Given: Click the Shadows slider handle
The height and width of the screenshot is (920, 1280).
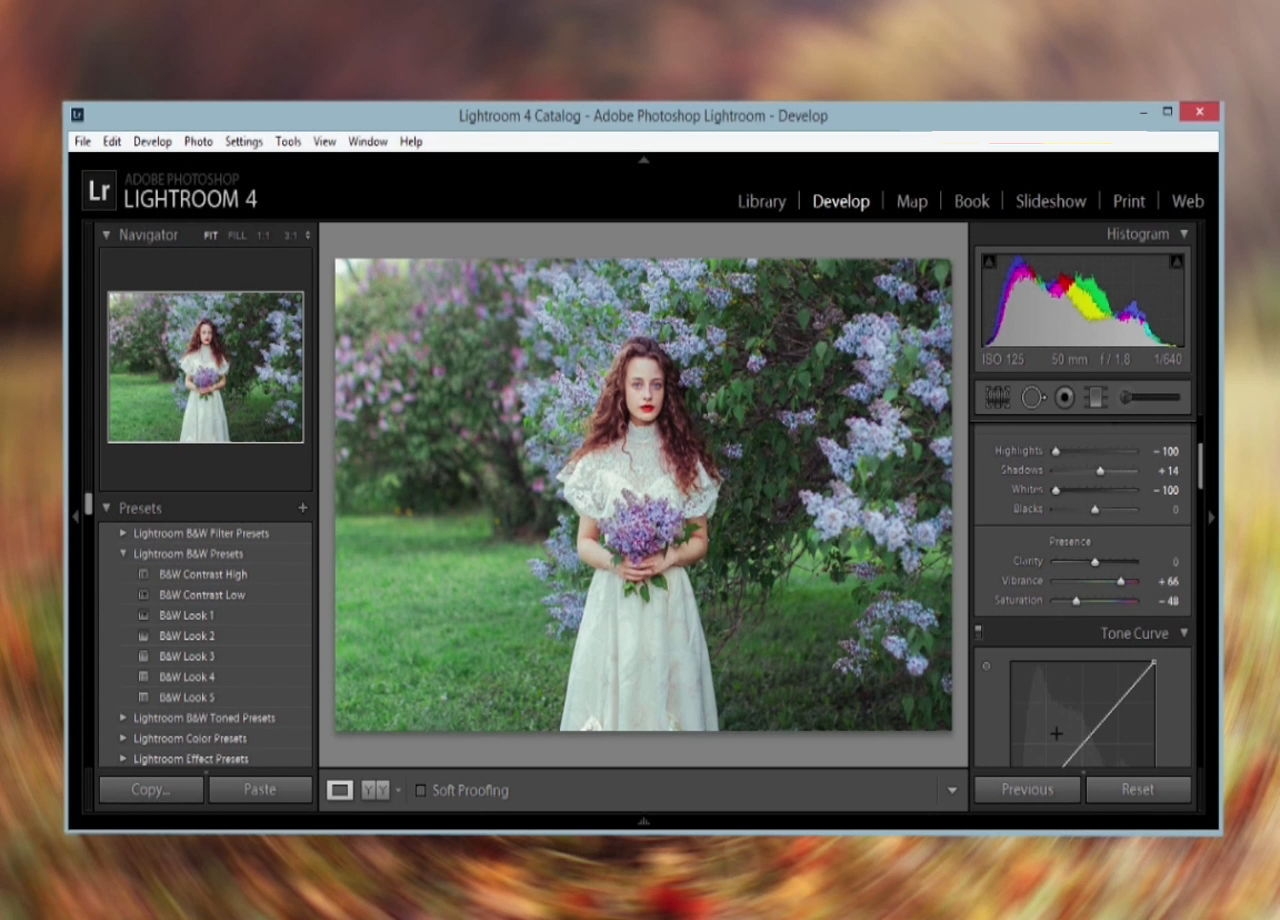Looking at the screenshot, I should [x=1101, y=471].
